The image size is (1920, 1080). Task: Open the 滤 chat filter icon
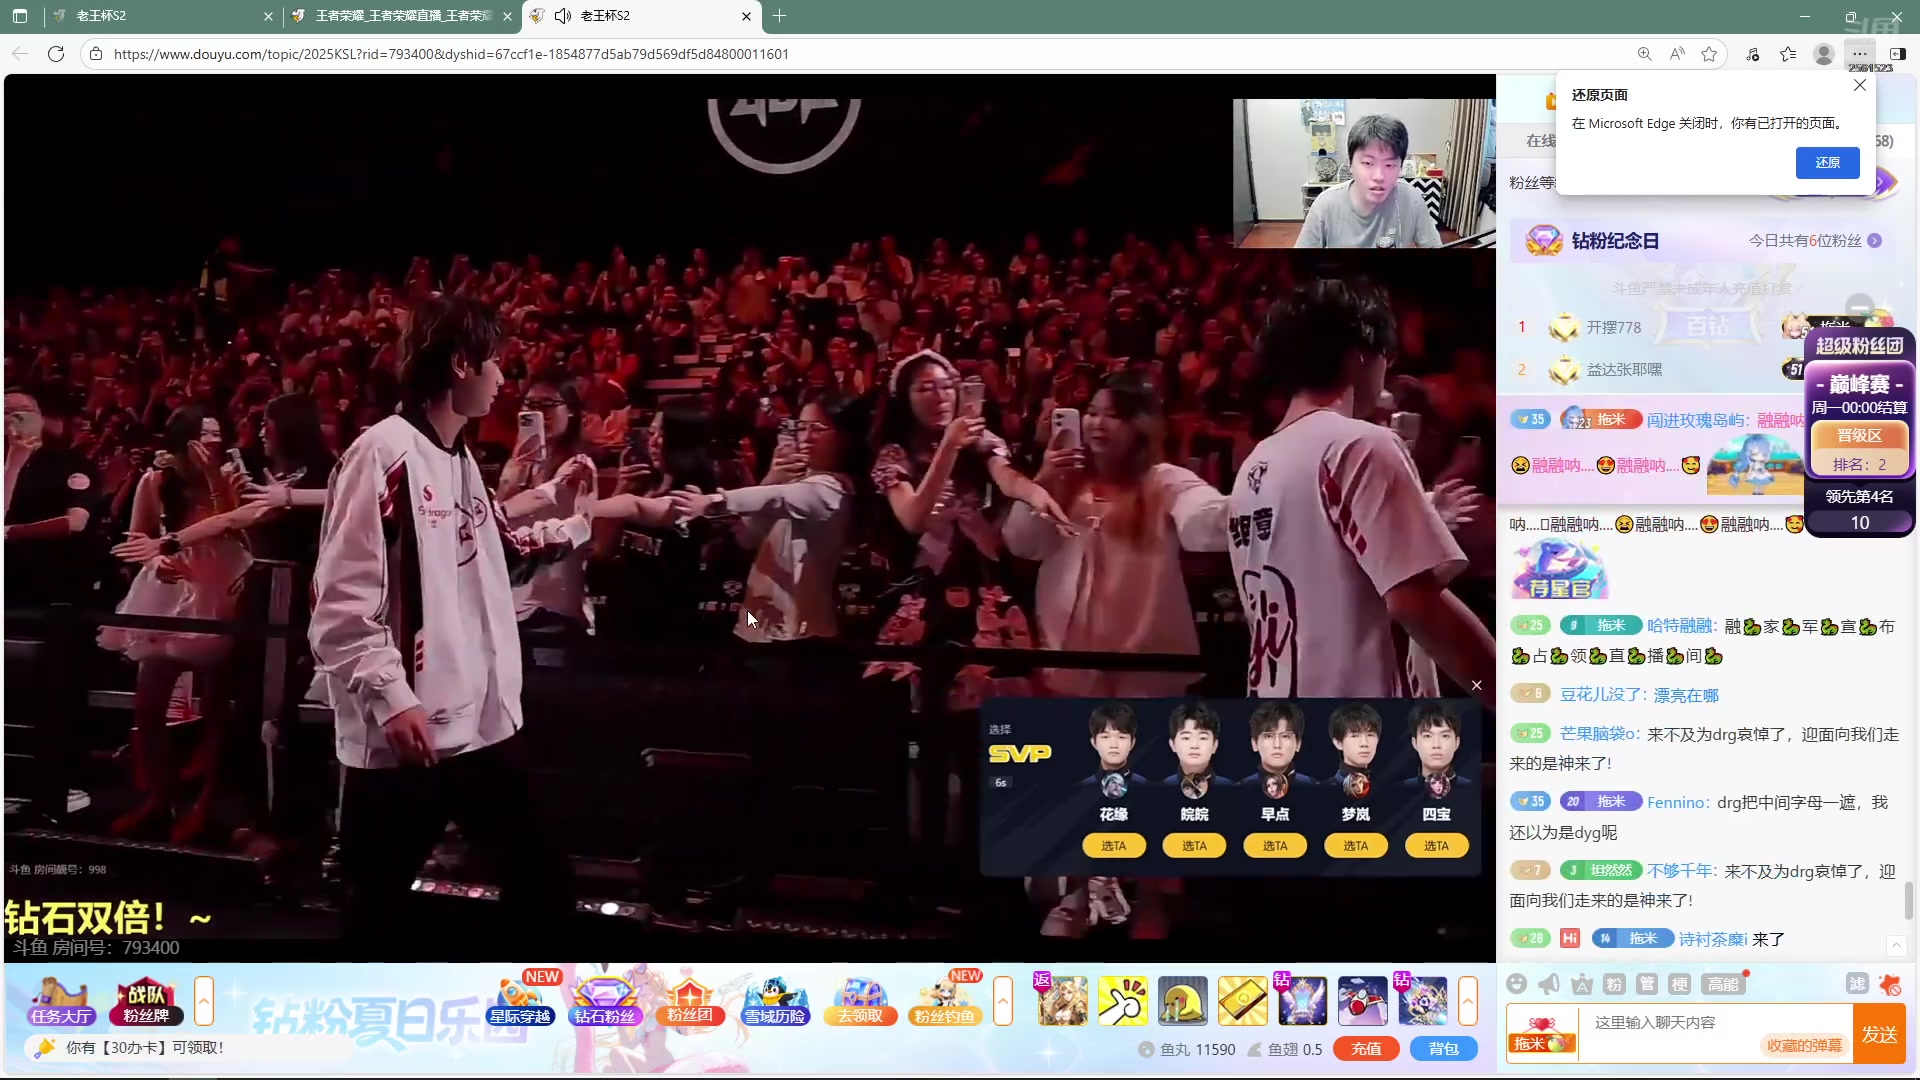coord(1857,984)
